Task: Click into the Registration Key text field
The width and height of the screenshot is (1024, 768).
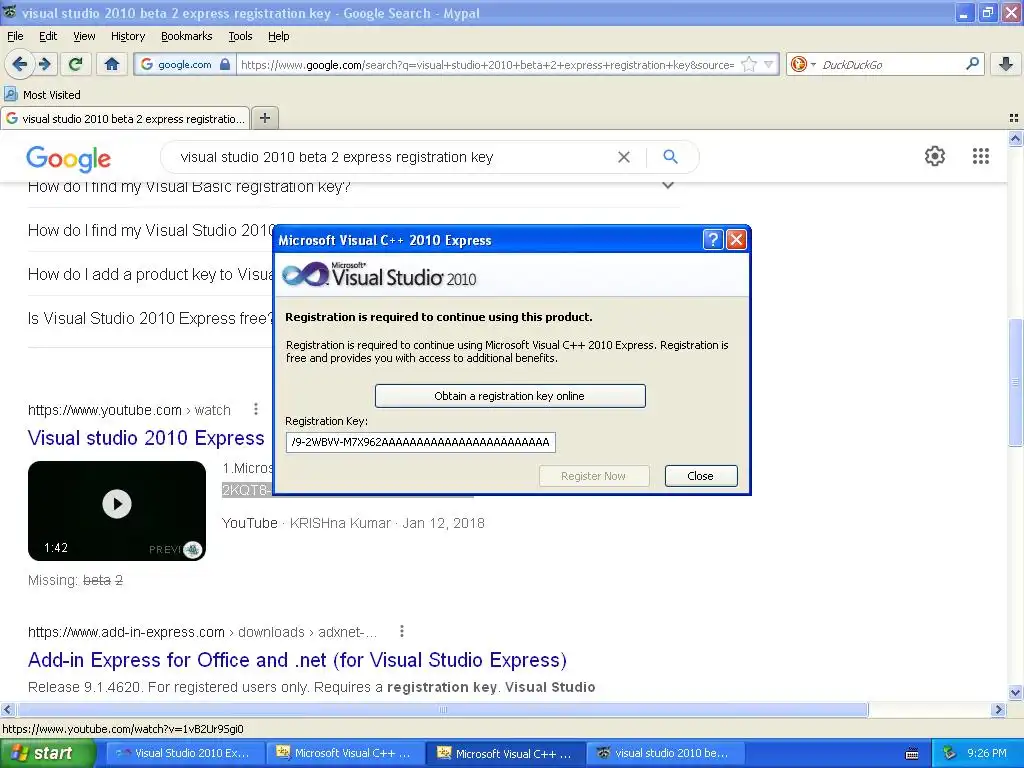Action: pos(421,442)
